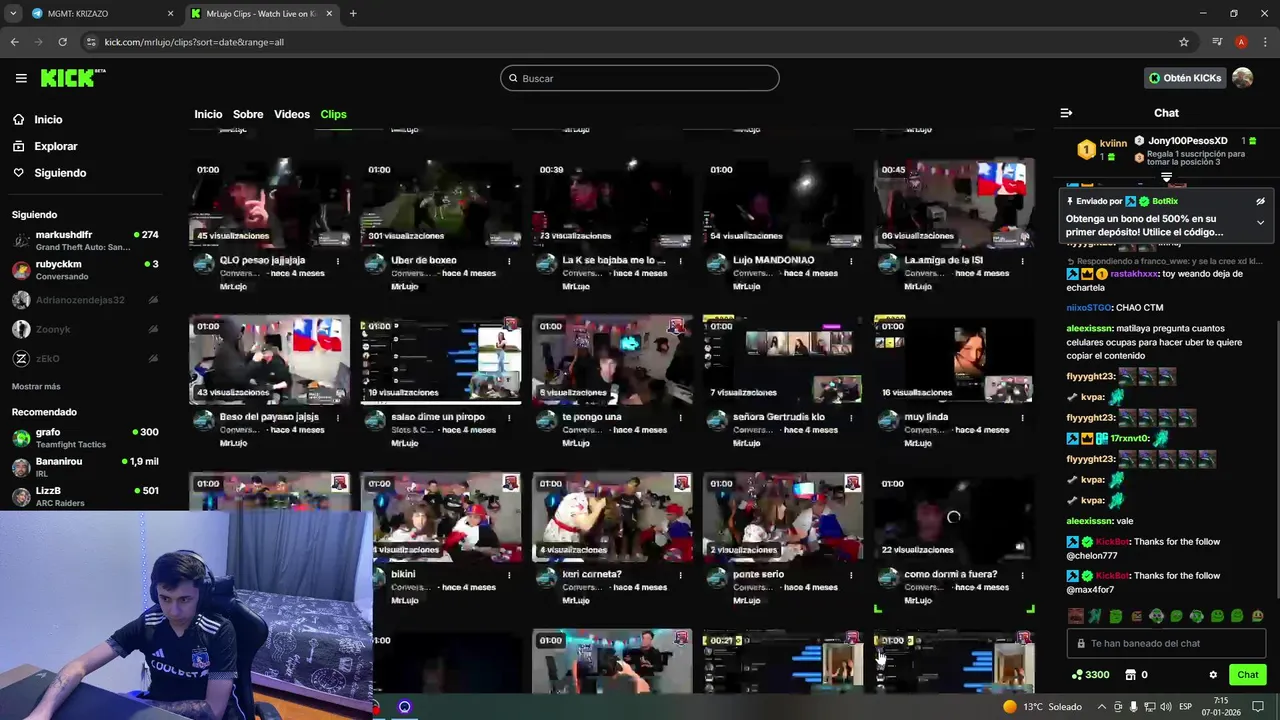Click the ponte serio clip title
The height and width of the screenshot is (720, 1280).
point(758,574)
